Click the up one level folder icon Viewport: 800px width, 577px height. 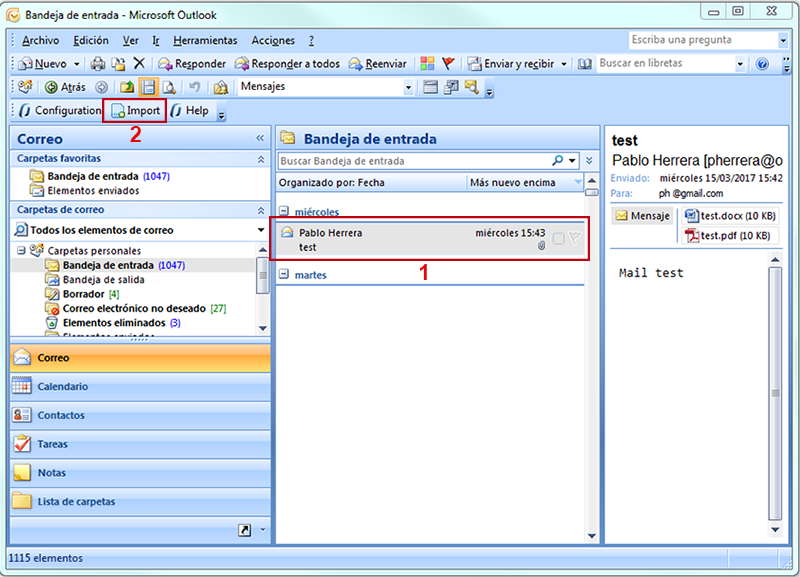point(127,87)
